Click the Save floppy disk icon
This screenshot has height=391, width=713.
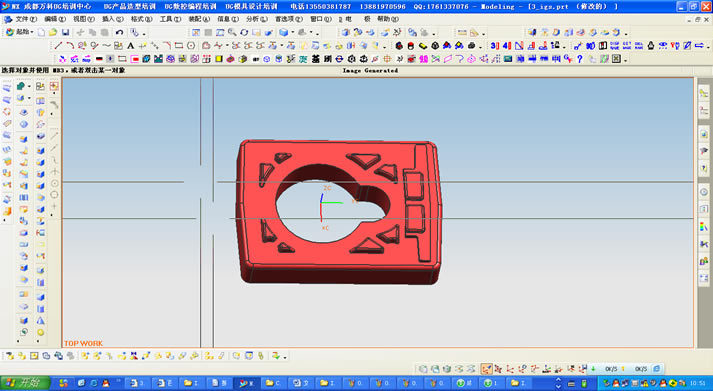coord(65,32)
